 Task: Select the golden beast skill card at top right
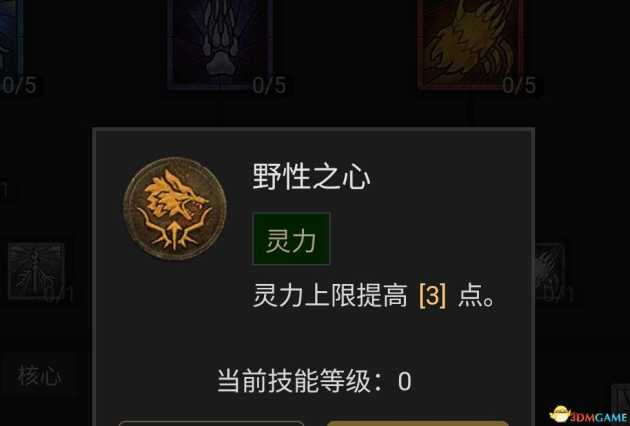pyautogui.click(x=470, y=43)
